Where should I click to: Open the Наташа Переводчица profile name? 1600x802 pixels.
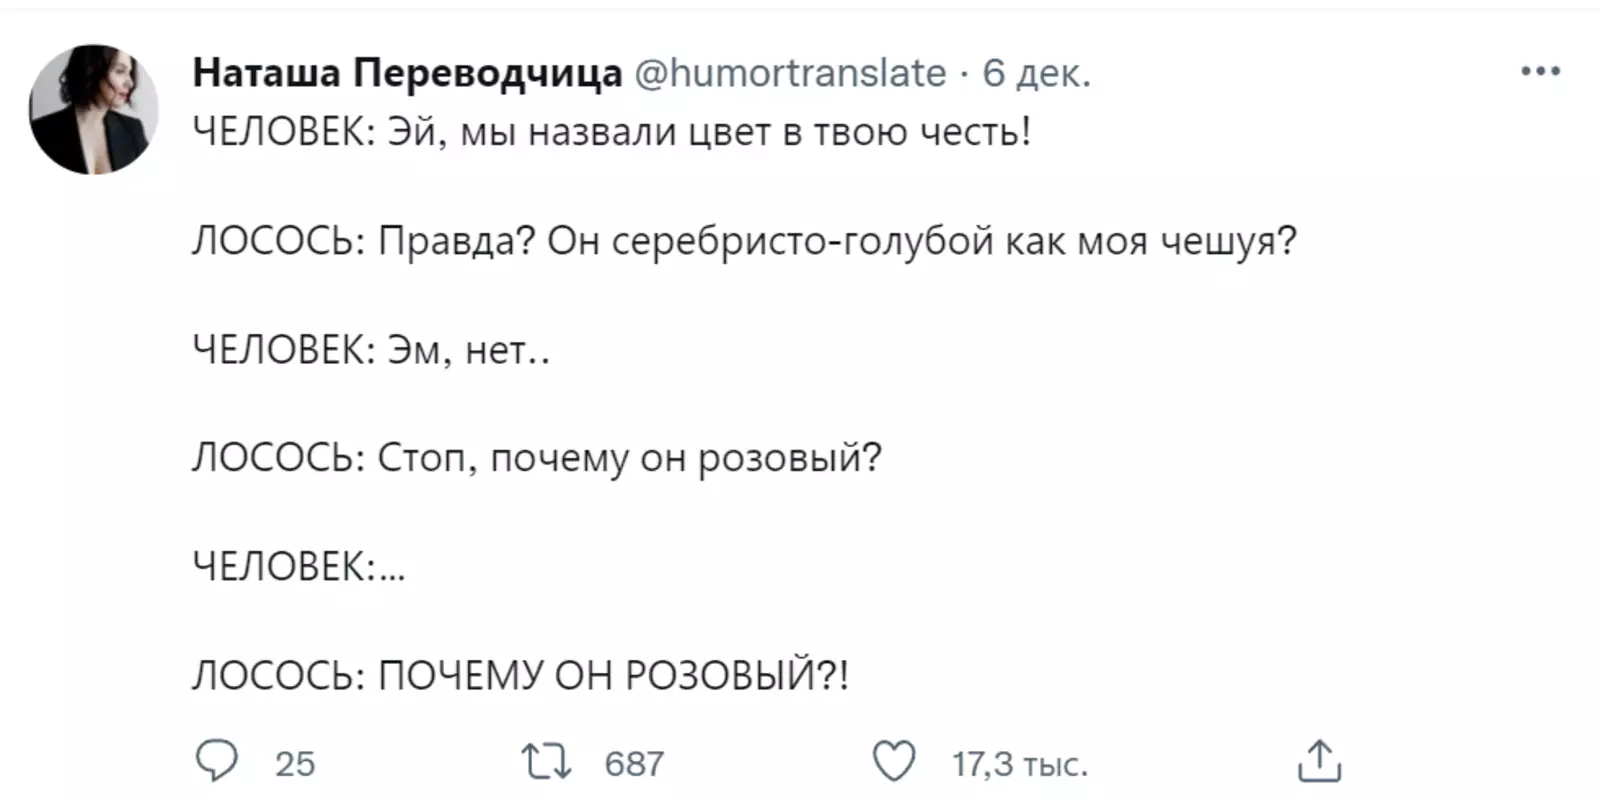click(x=407, y=73)
